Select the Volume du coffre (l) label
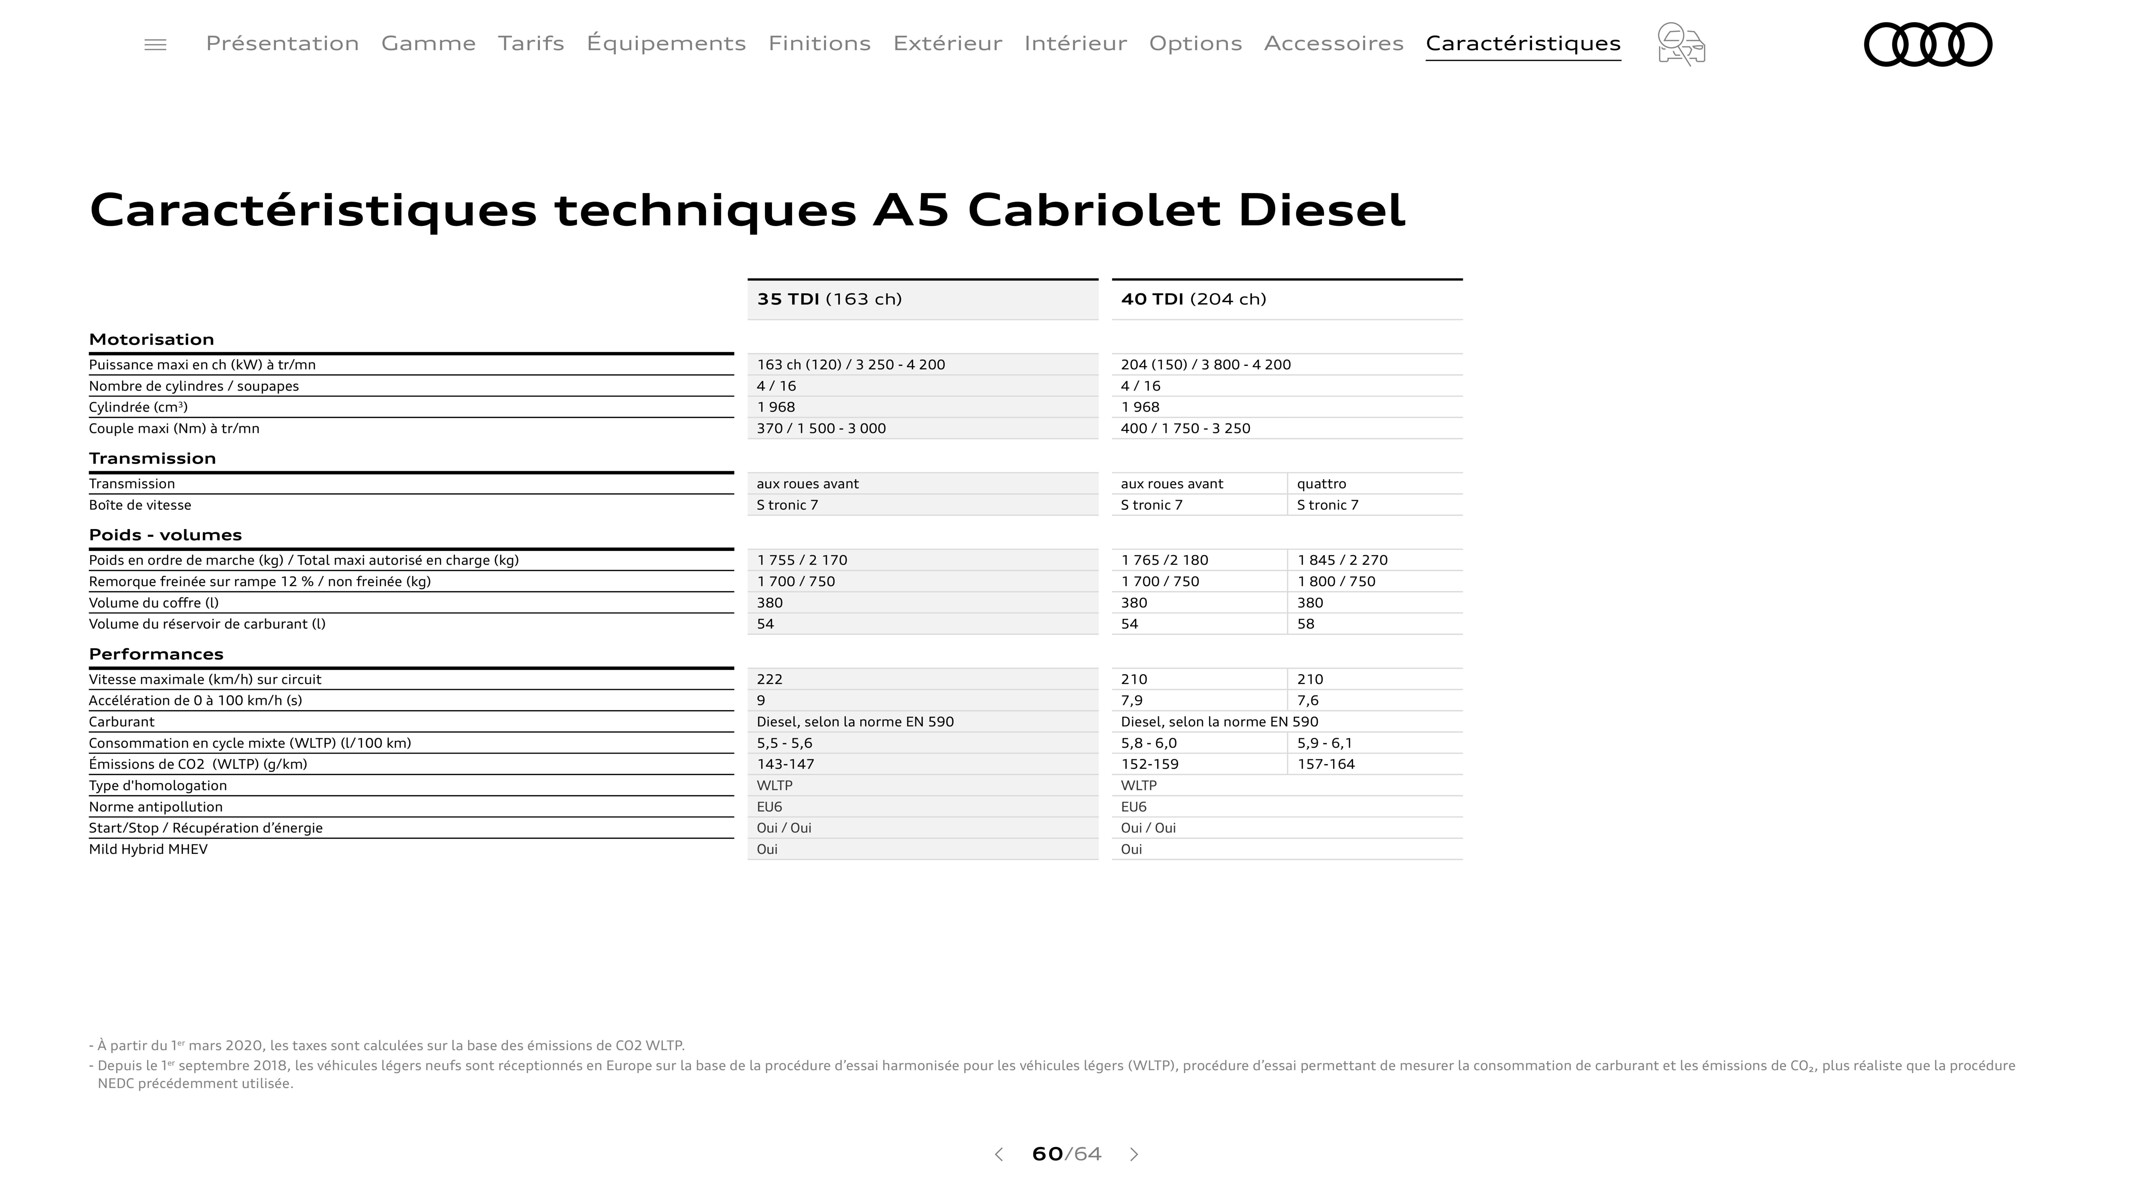 click(154, 603)
